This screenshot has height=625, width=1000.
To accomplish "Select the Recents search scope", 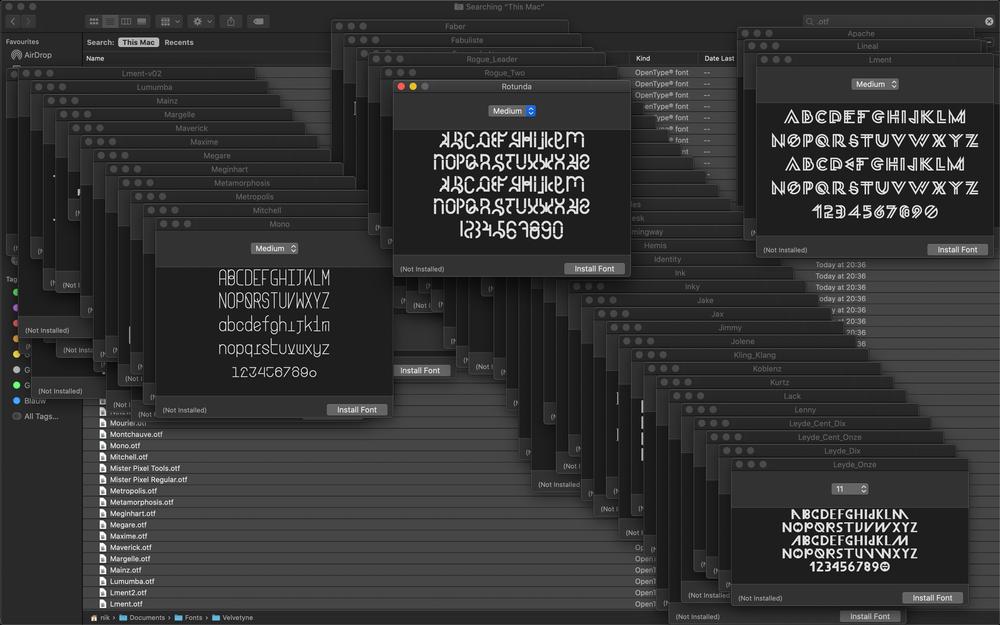I will click(179, 43).
